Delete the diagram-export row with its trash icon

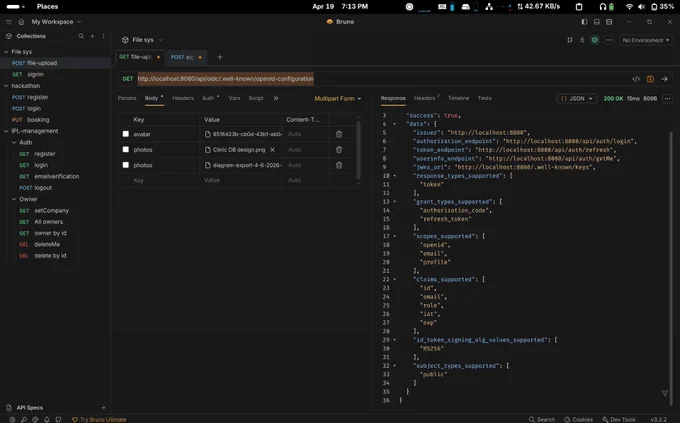[339, 165]
